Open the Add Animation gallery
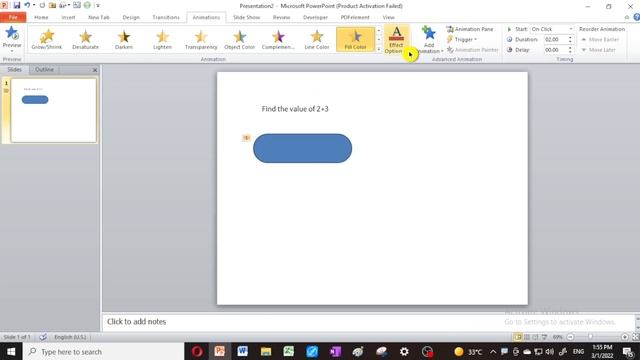 click(429, 39)
